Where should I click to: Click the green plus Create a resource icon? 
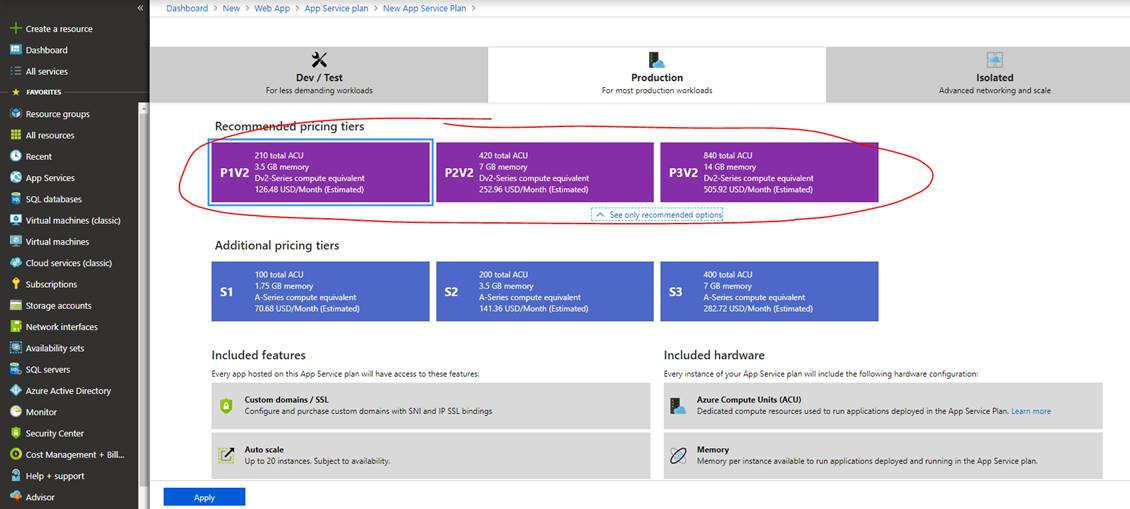[x=15, y=29]
